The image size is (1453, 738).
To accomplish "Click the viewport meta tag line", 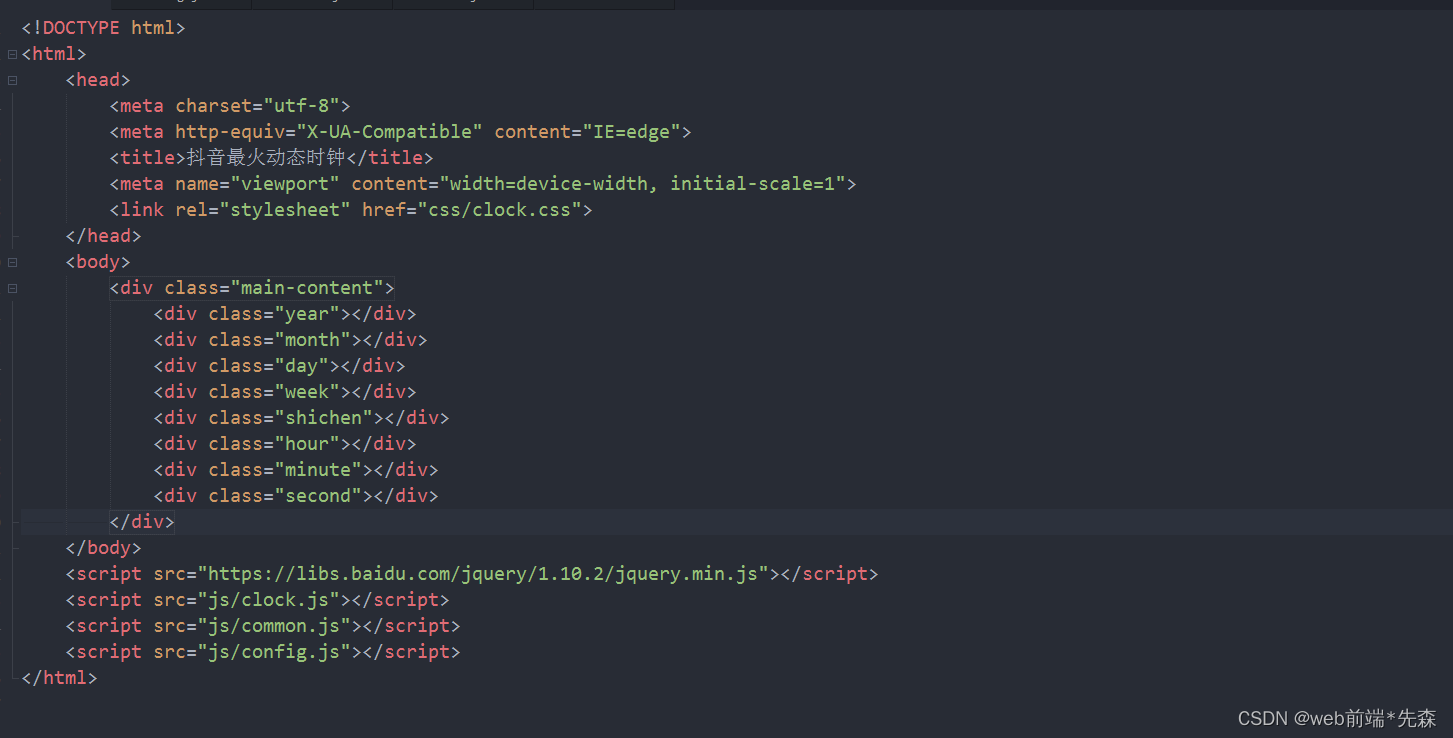I will point(480,183).
